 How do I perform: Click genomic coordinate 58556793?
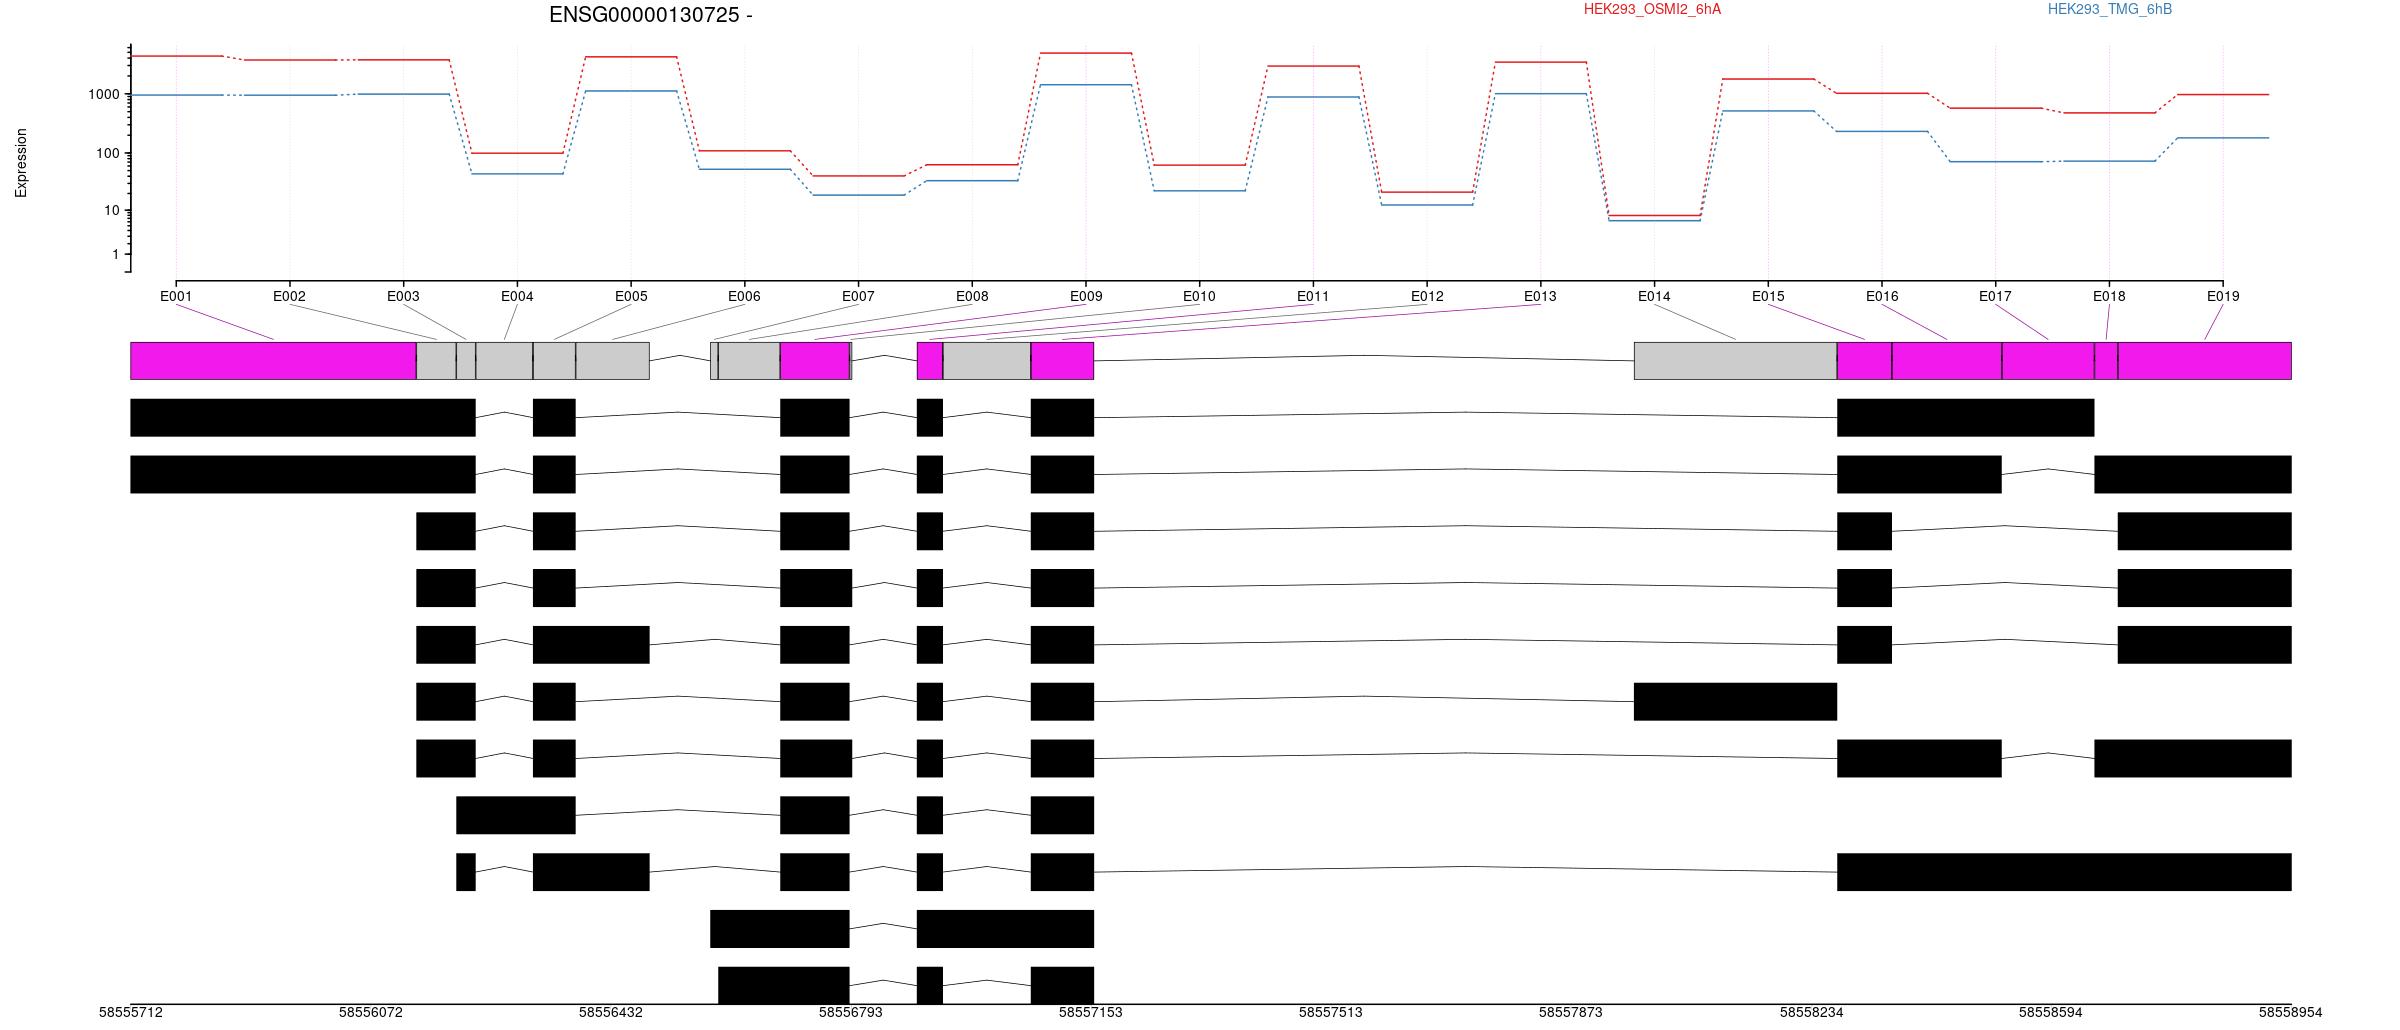(x=851, y=1012)
